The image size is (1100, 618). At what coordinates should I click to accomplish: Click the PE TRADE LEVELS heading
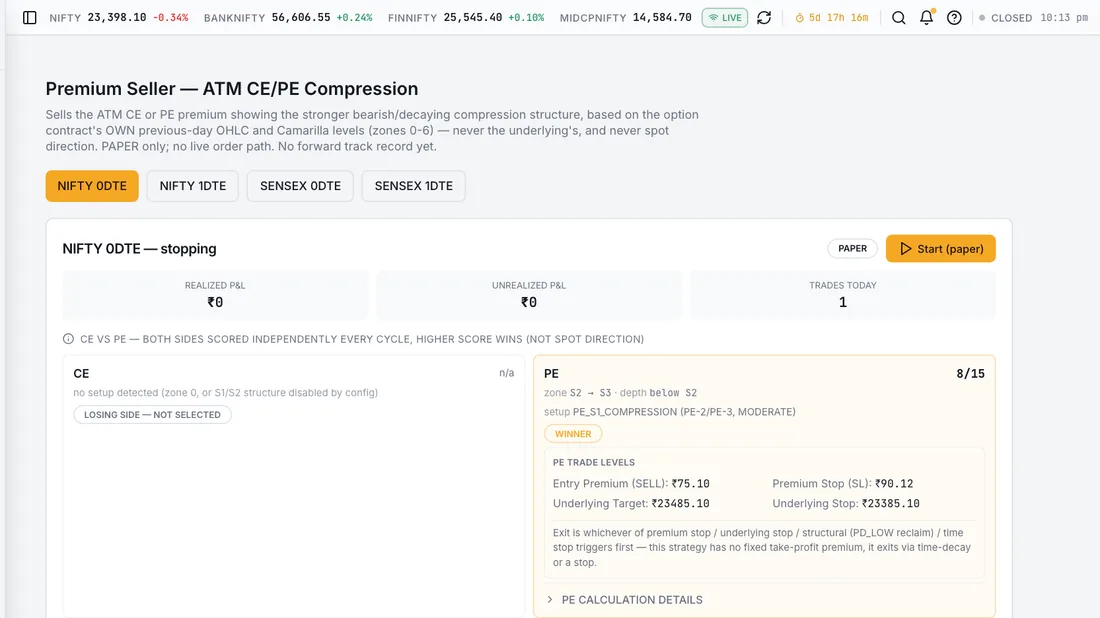click(593, 462)
